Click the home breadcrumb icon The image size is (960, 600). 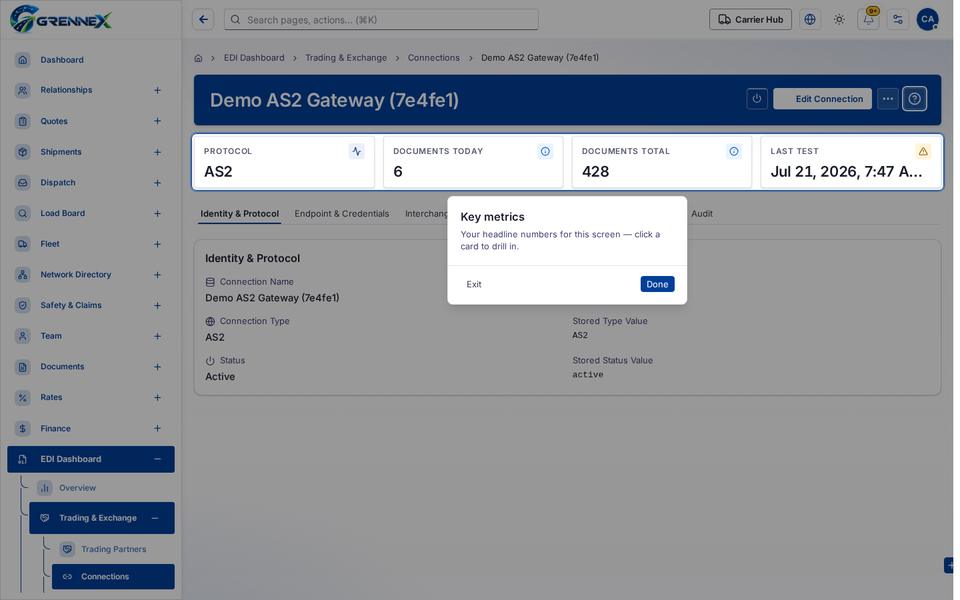pos(198,58)
